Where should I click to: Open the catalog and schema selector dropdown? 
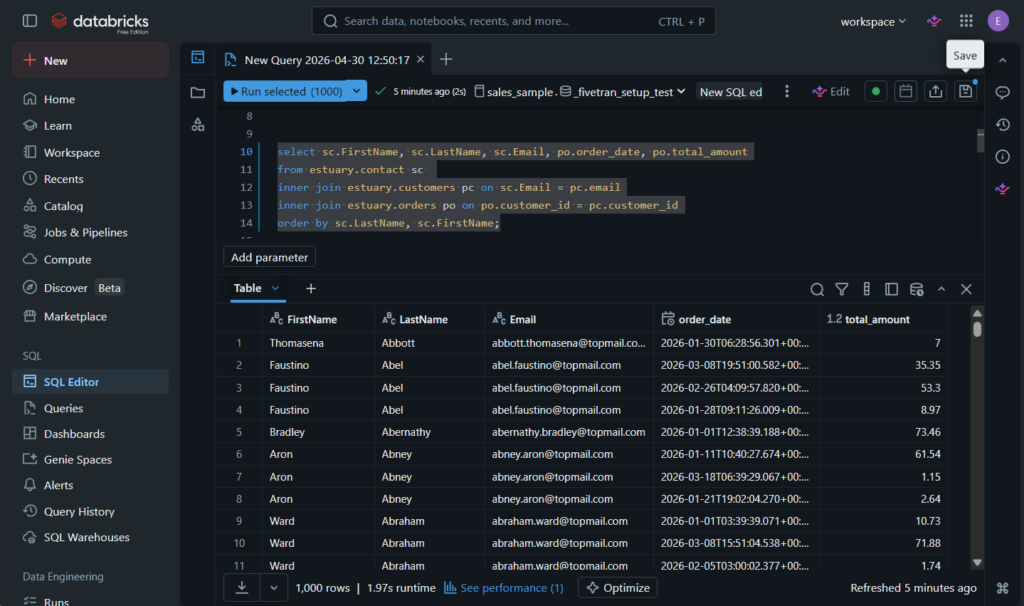[579, 92]
